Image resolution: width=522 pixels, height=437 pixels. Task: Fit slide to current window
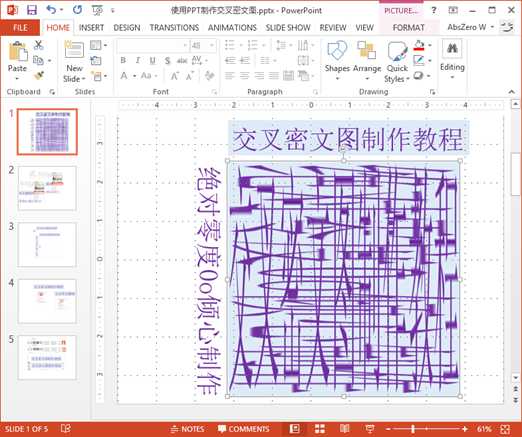click(x=505, y=429)
